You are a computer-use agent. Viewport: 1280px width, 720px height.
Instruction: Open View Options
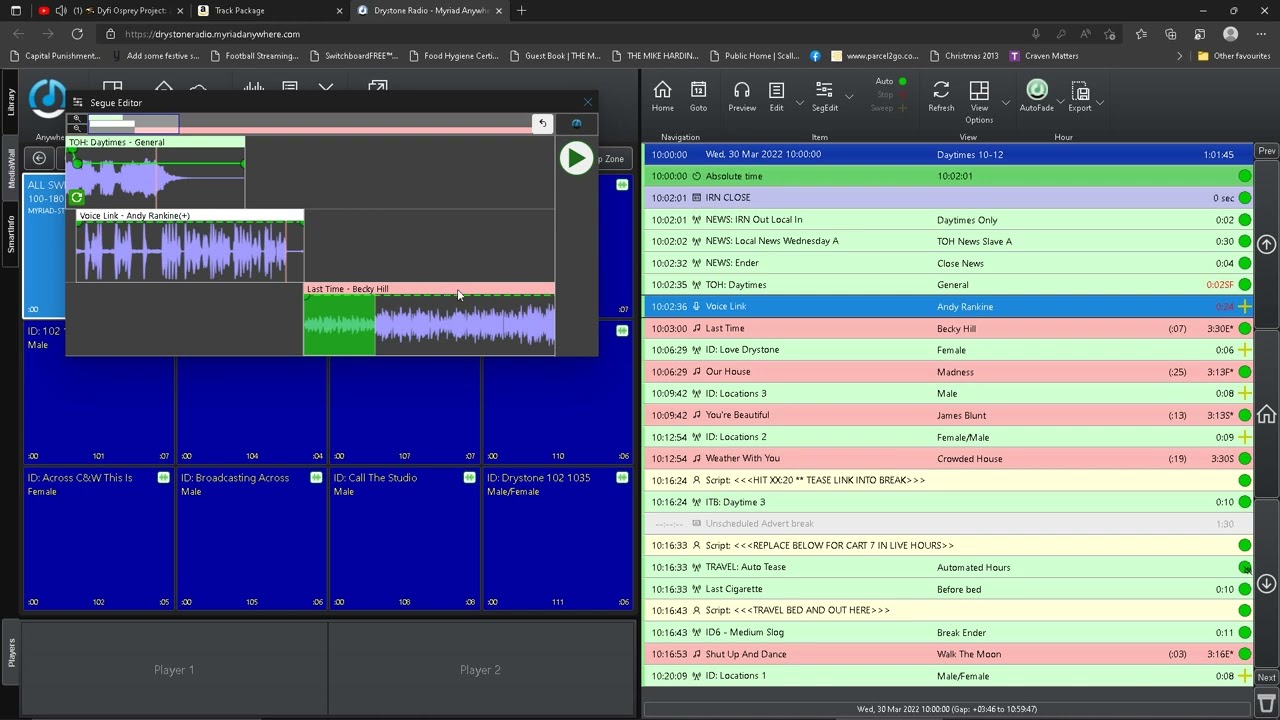pyautogui.click(x=979, y=102)
